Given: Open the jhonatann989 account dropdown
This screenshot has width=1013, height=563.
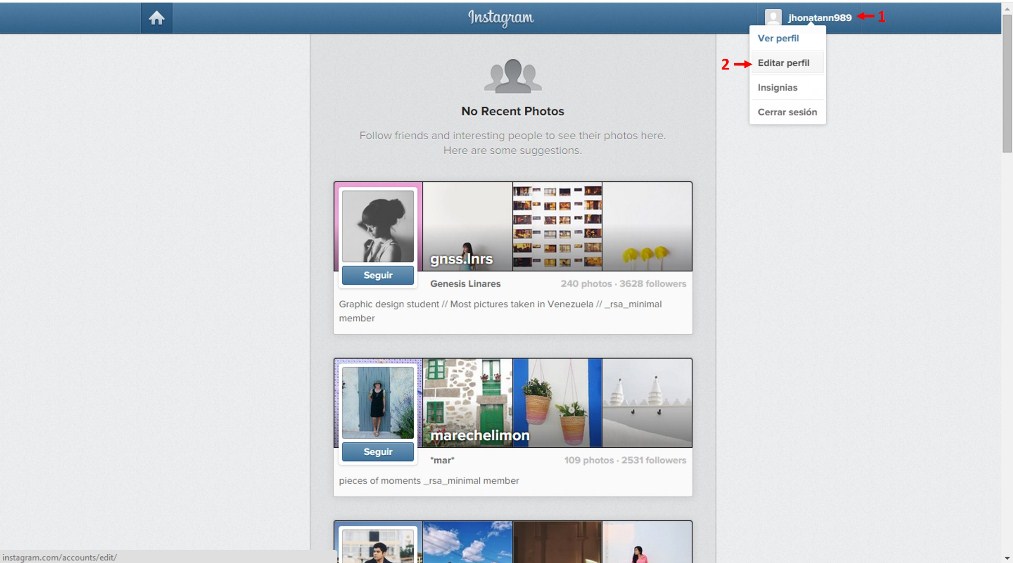Looking at the screenshot, I should 819,17.
